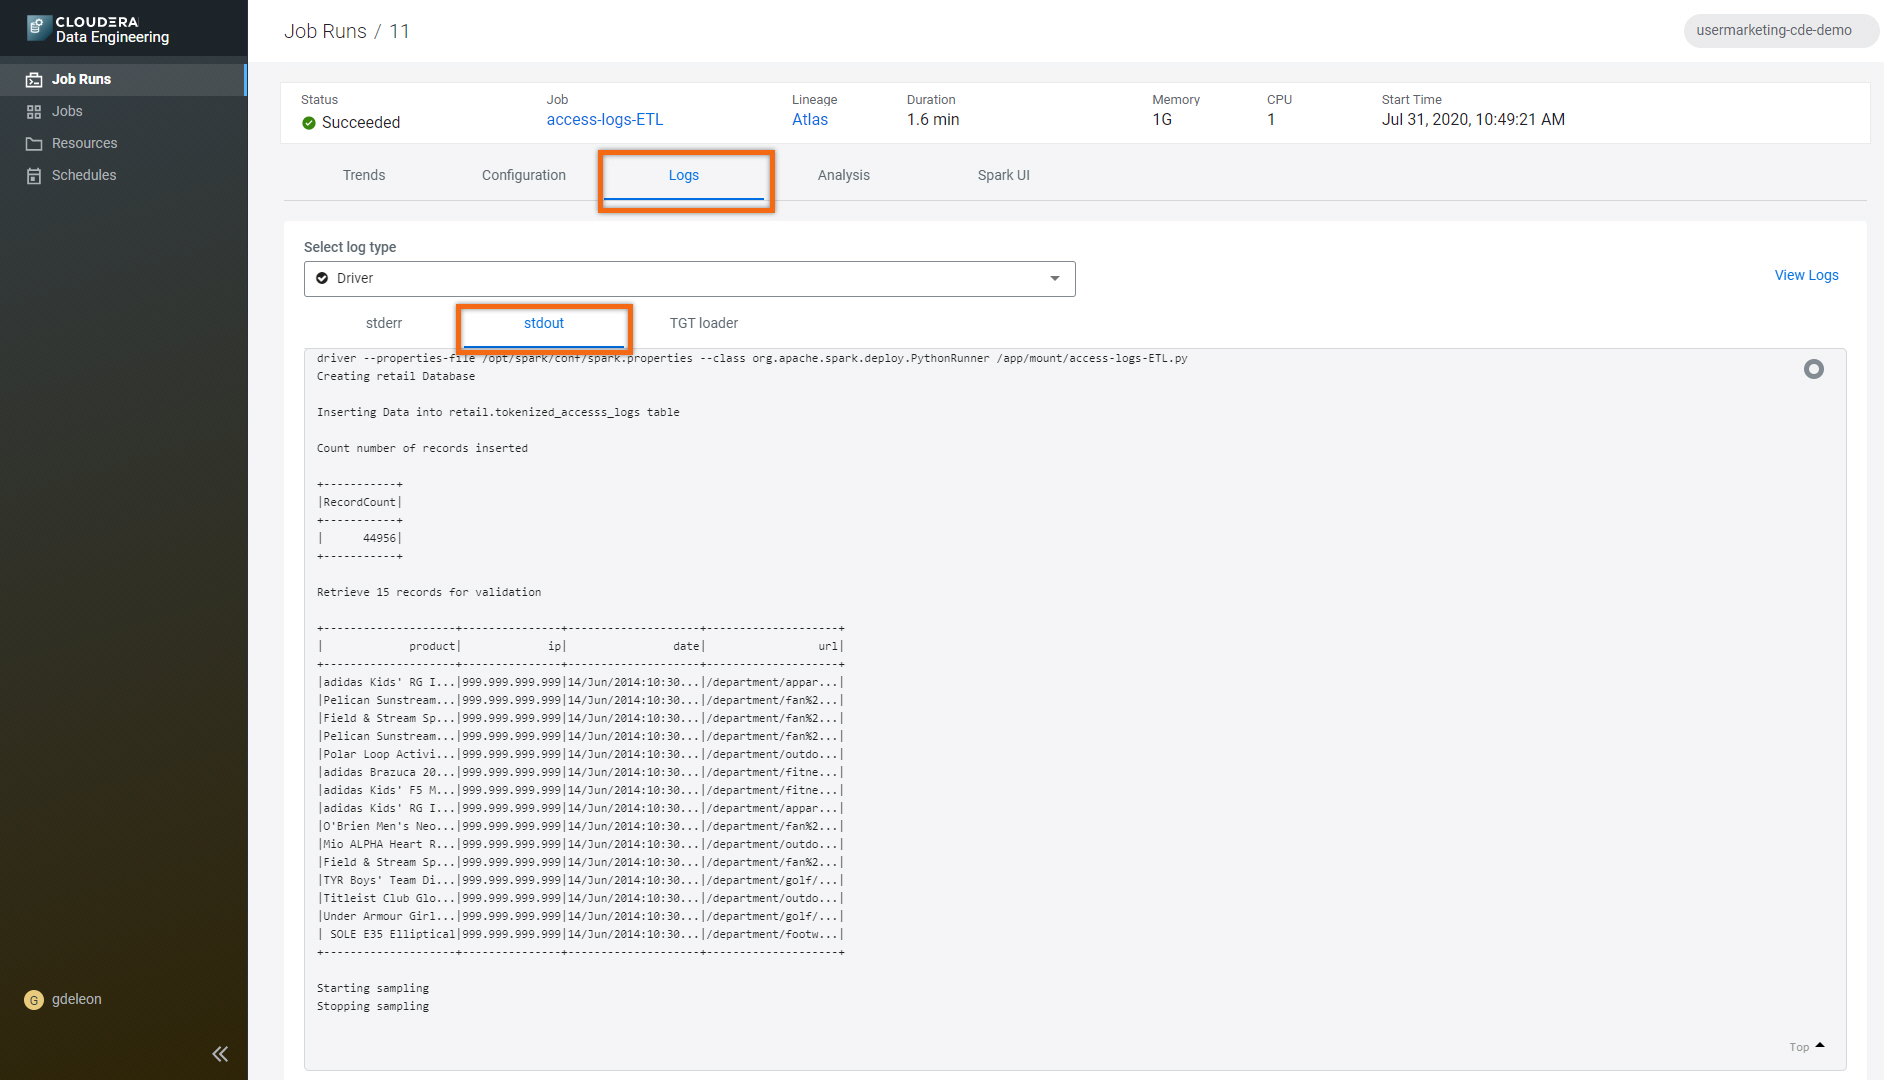The width and height of the screenshot is (1884, 1080).
Task: Switch to the Trends tab
Action: click(363, 175)
